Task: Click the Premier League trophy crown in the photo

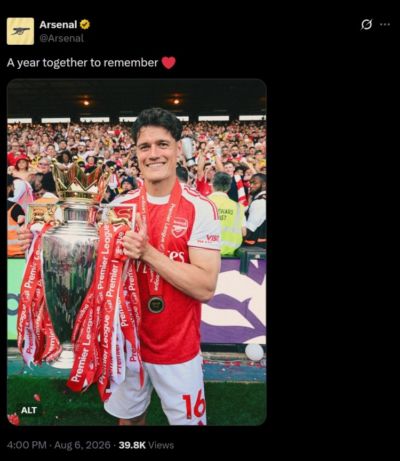Action: click(79, 178)
